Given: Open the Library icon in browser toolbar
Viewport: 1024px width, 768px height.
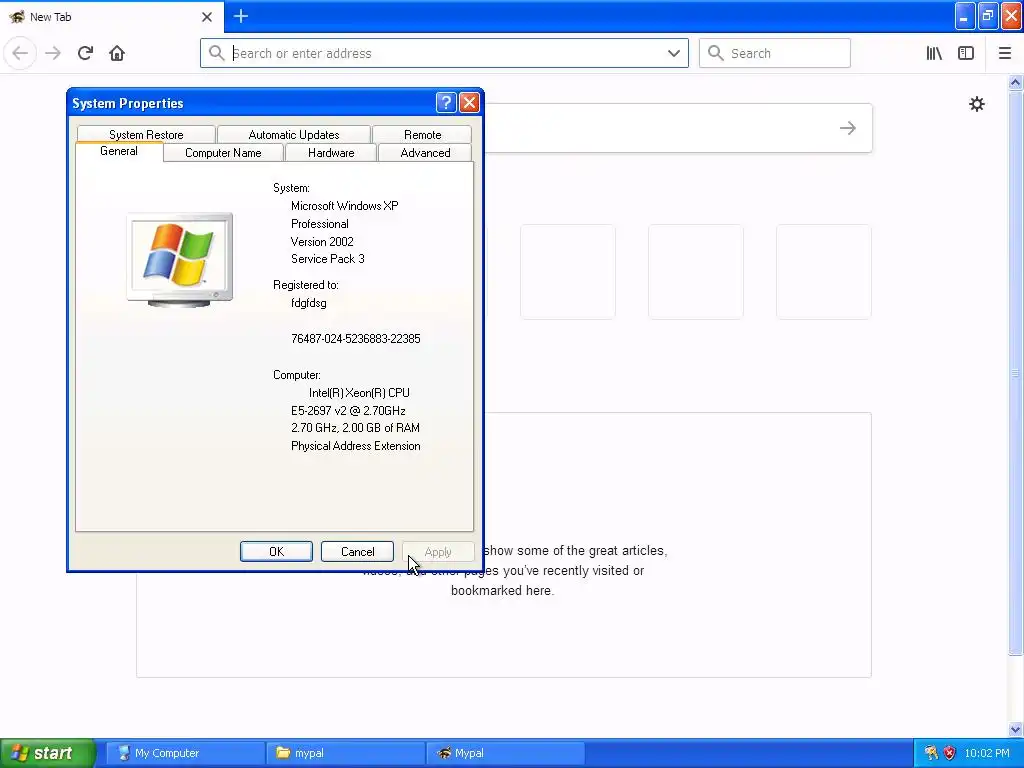Looking at the screenshot, I should pyautogui.click(x=934, y=53).
